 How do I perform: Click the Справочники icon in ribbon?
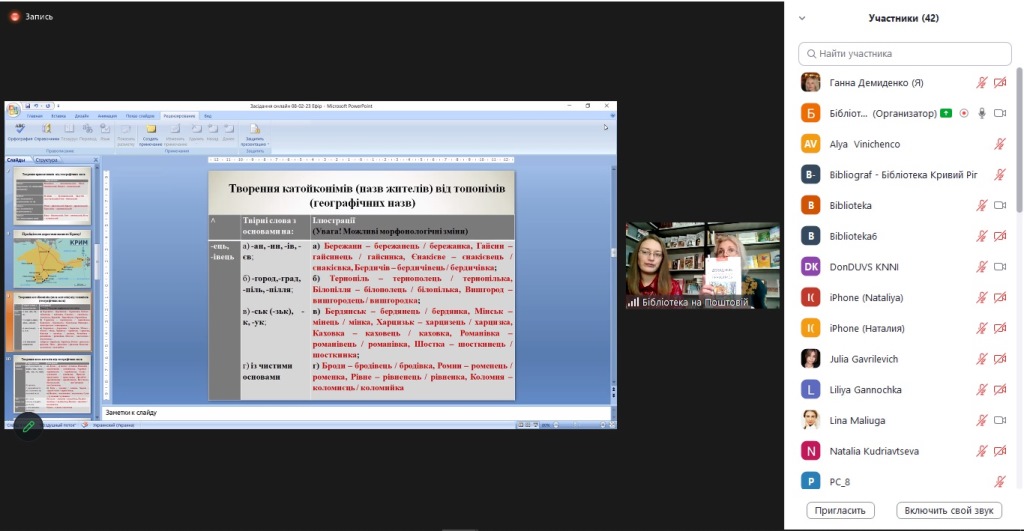click(46, 130)
